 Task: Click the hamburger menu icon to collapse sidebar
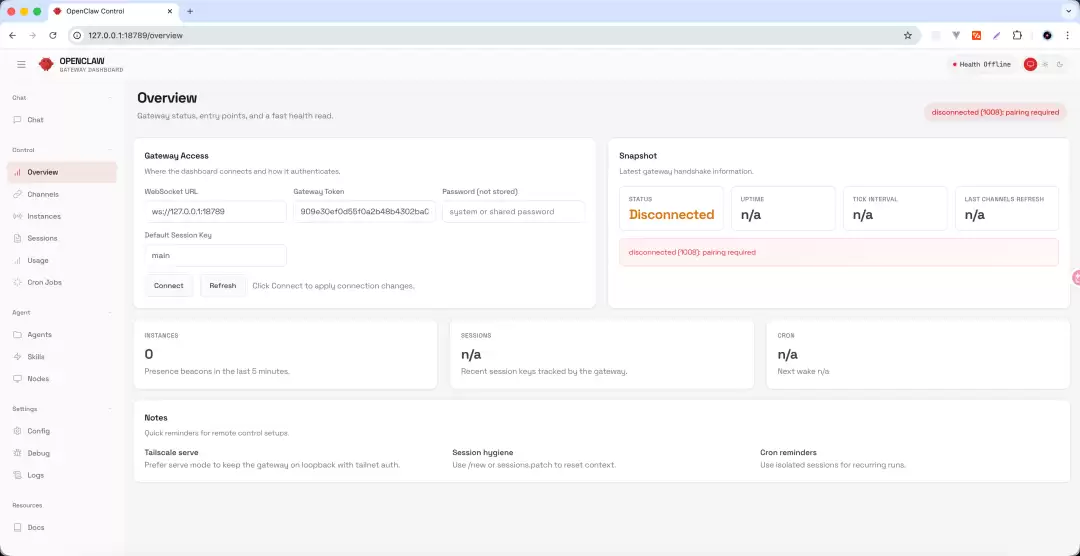pyautogui.click(x=21, y=64)
